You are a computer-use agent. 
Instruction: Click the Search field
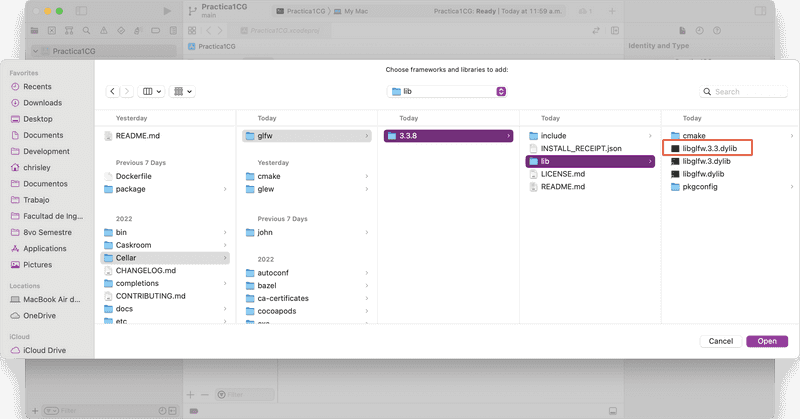point(743,91)
